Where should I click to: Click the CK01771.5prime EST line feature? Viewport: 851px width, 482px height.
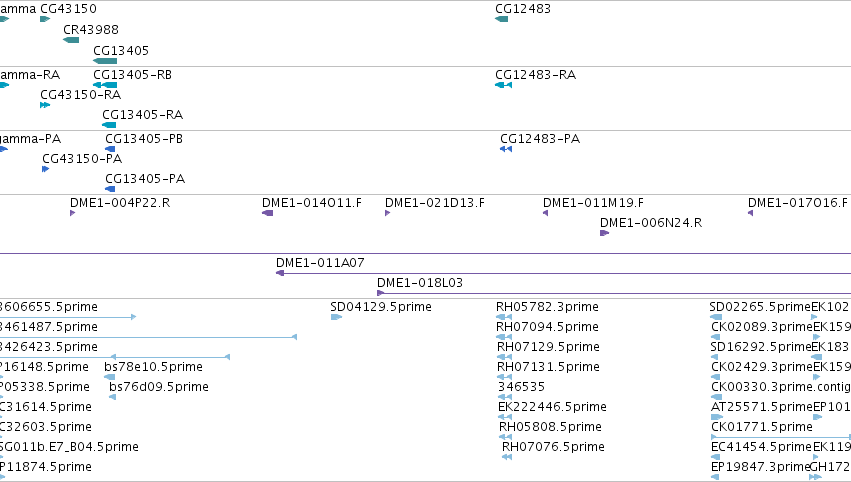(781, 437)
